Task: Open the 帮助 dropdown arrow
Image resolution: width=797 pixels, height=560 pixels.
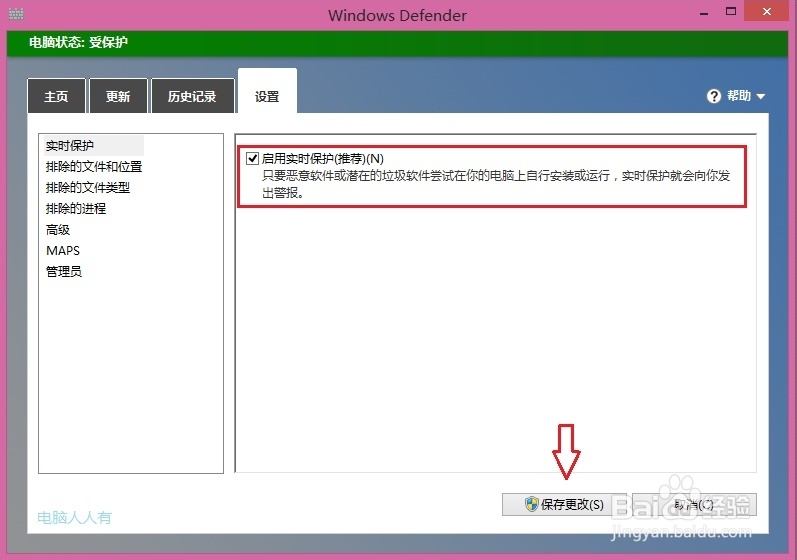Action: pyautogui.click(x=761, y=96)
